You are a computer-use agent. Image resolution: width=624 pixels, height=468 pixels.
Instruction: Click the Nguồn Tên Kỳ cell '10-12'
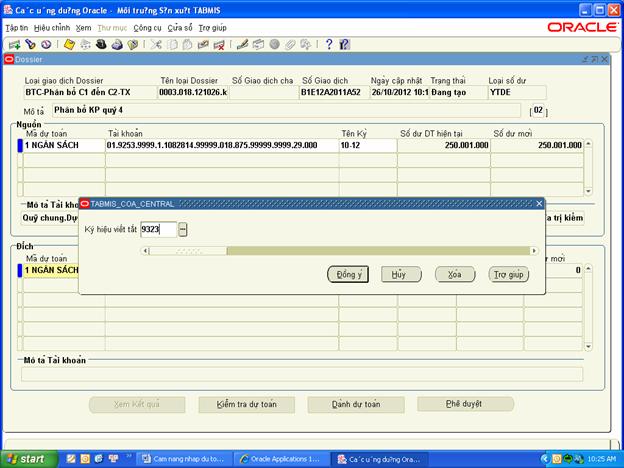368,145
